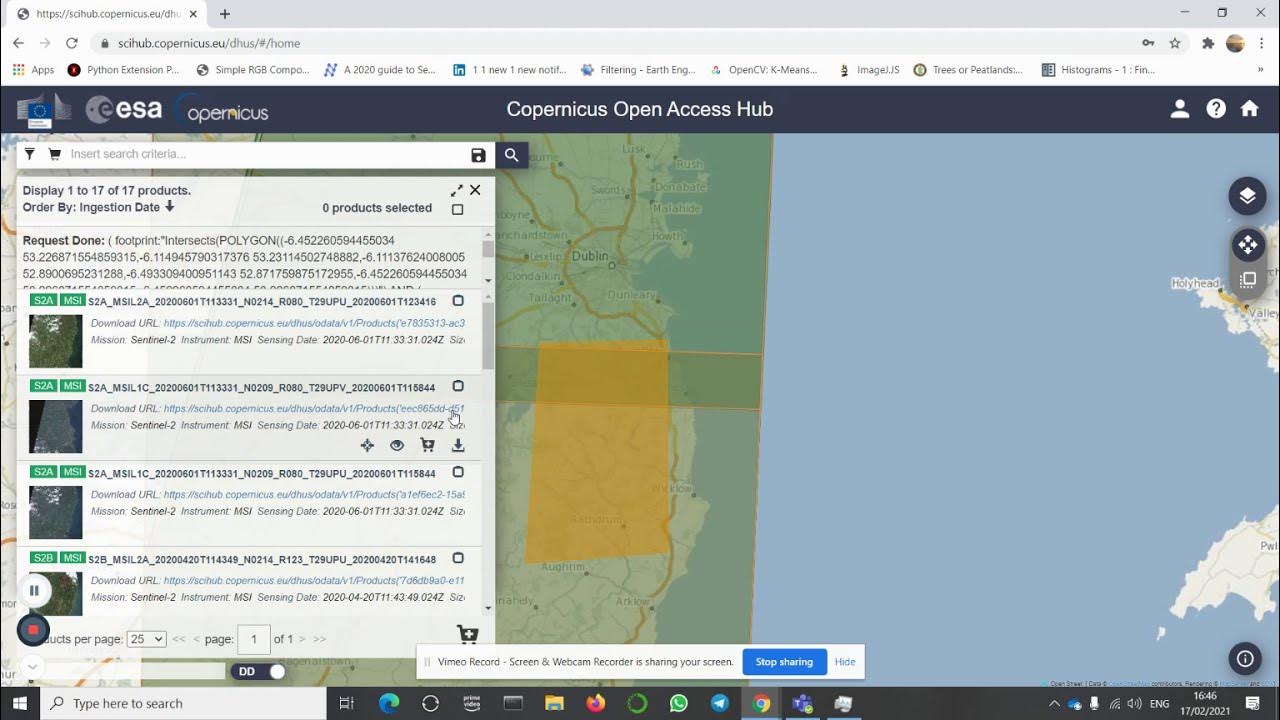
Task: Click Stop sharing button
Action: tap(784, 662)
